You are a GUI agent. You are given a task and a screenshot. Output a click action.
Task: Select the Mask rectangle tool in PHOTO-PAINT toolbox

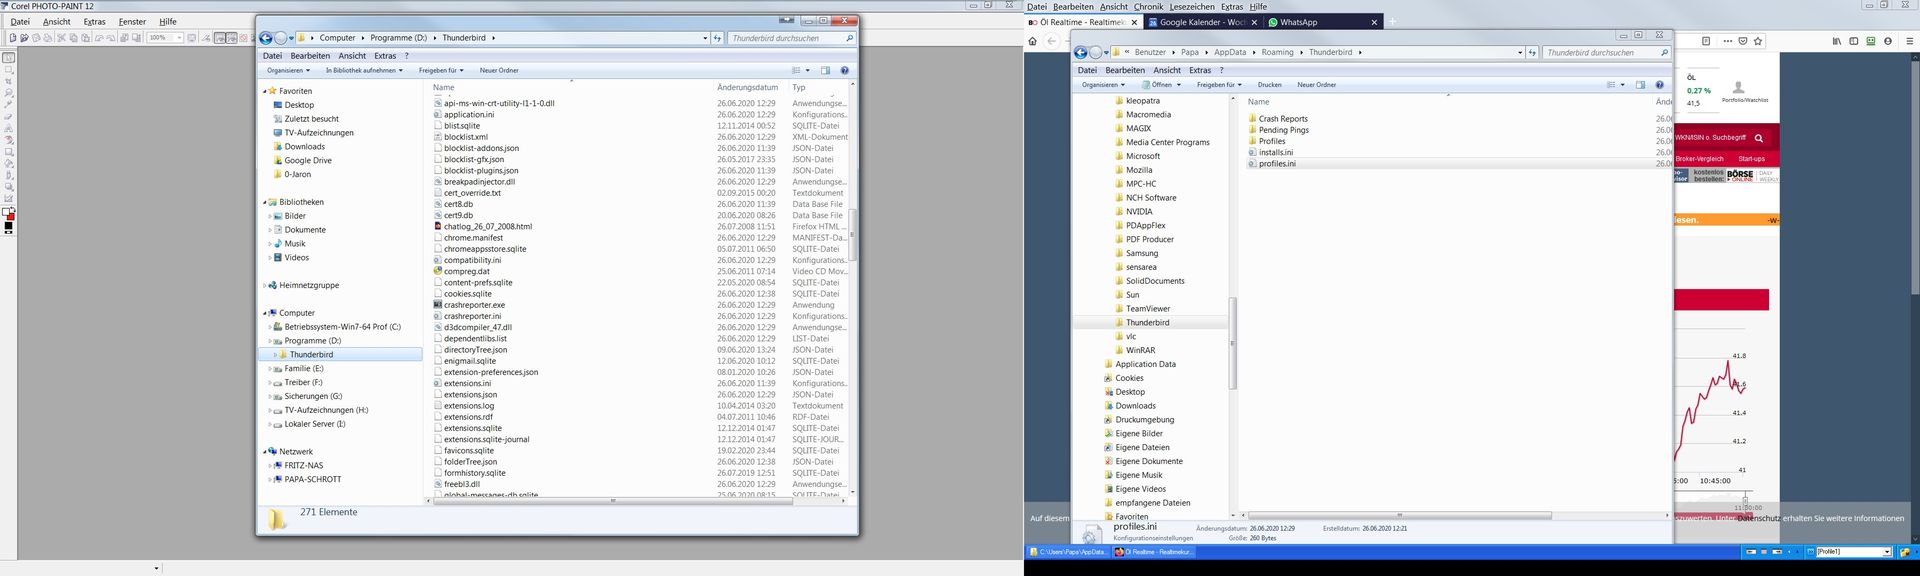tap(9, 69)
